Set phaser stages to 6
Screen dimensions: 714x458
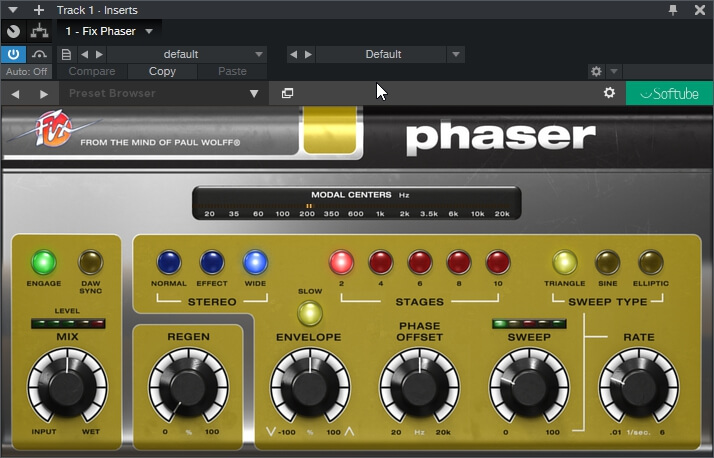click(419, 263)
